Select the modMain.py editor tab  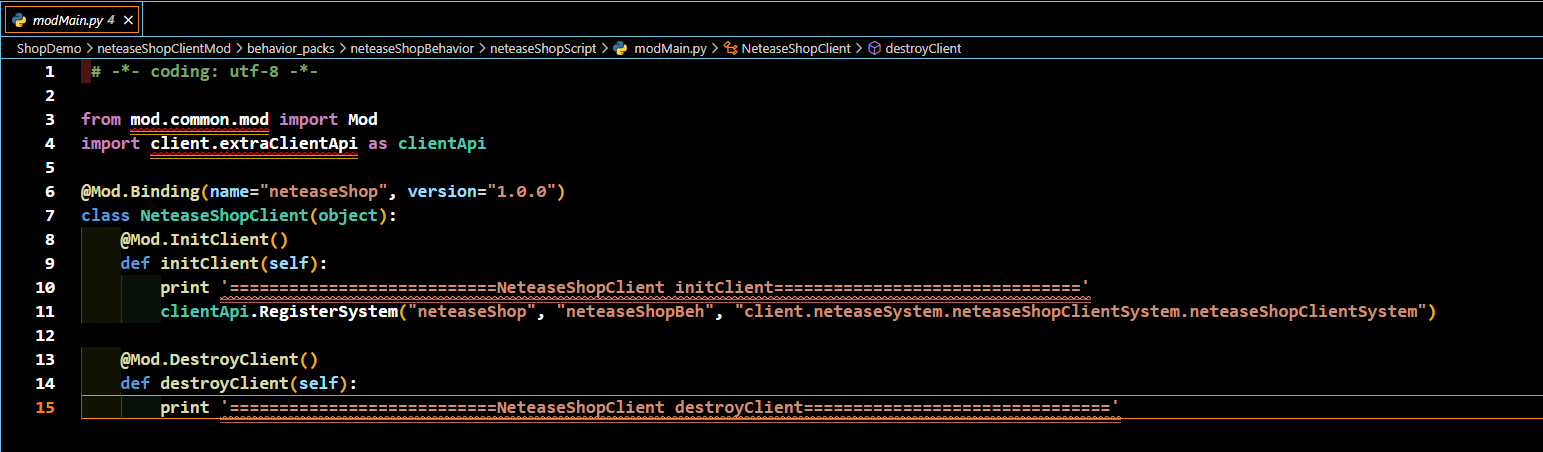point(71,19)
